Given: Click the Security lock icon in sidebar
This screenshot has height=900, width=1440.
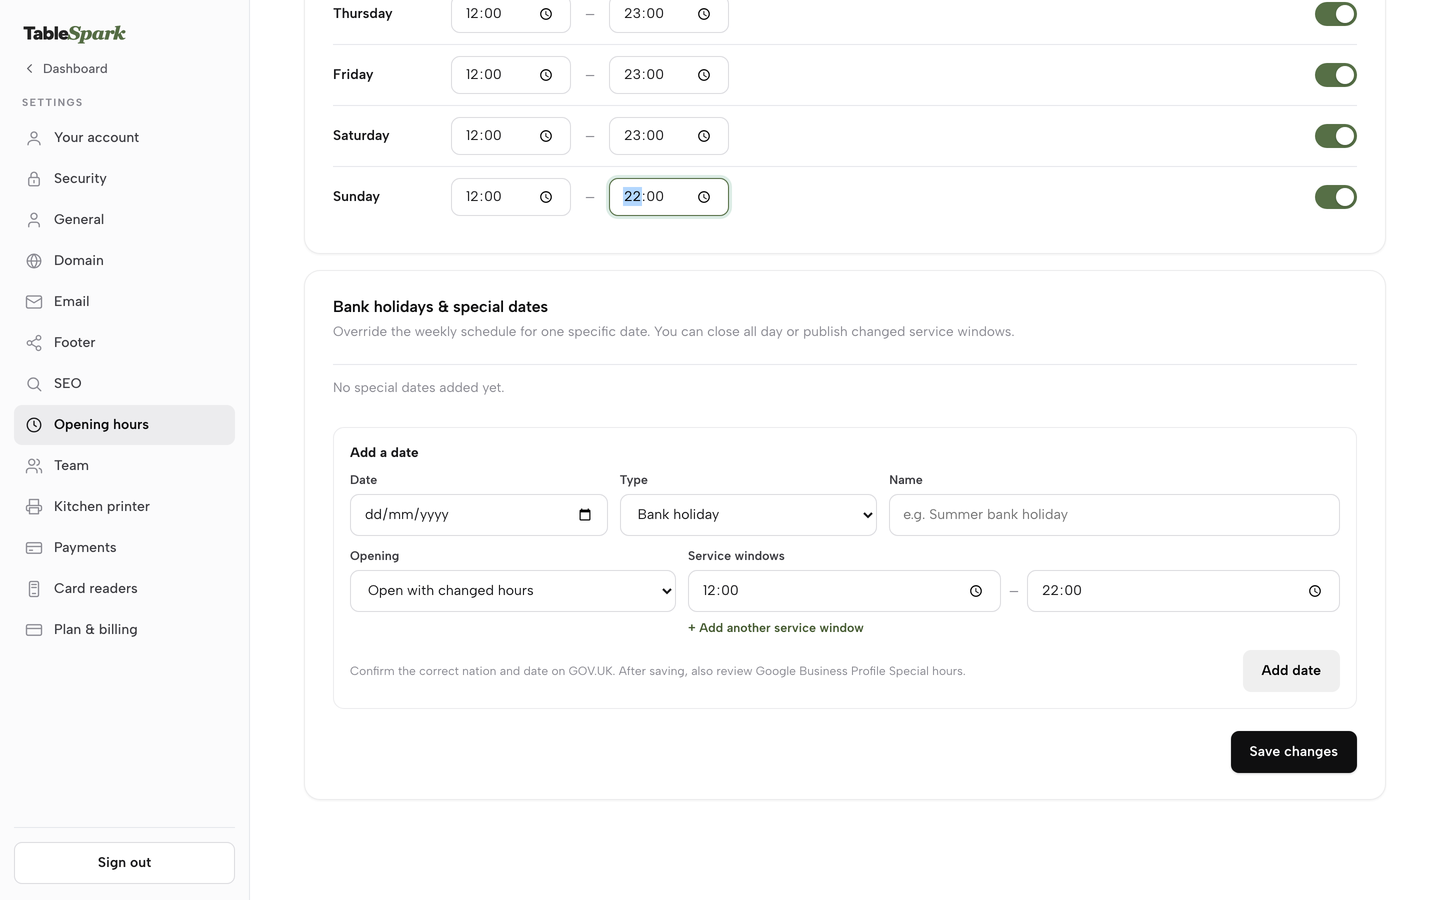Looking at the screenshot, I should pos(34,179).
